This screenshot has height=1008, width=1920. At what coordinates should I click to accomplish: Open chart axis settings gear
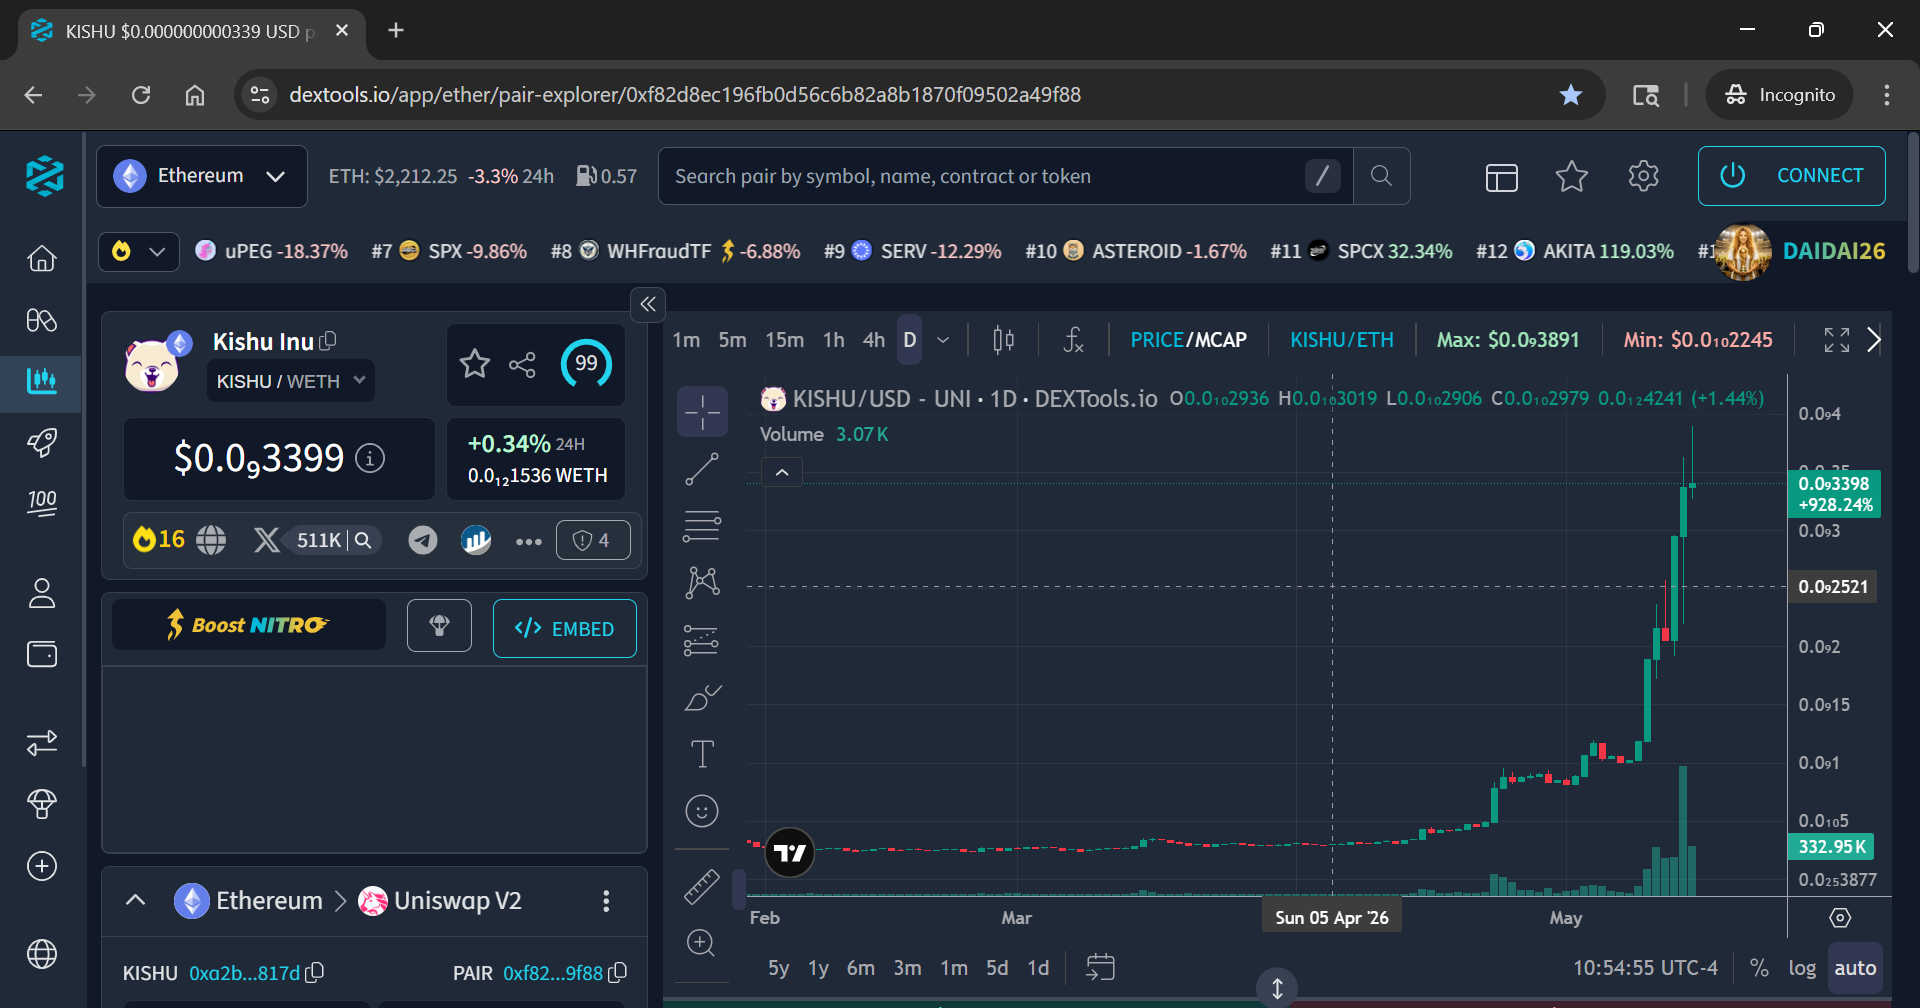pos(1840,917)
